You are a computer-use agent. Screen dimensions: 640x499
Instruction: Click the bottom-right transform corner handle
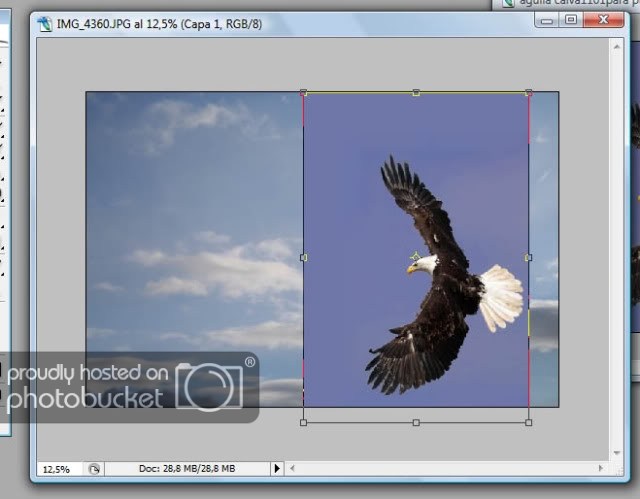[x=528, y=422]
